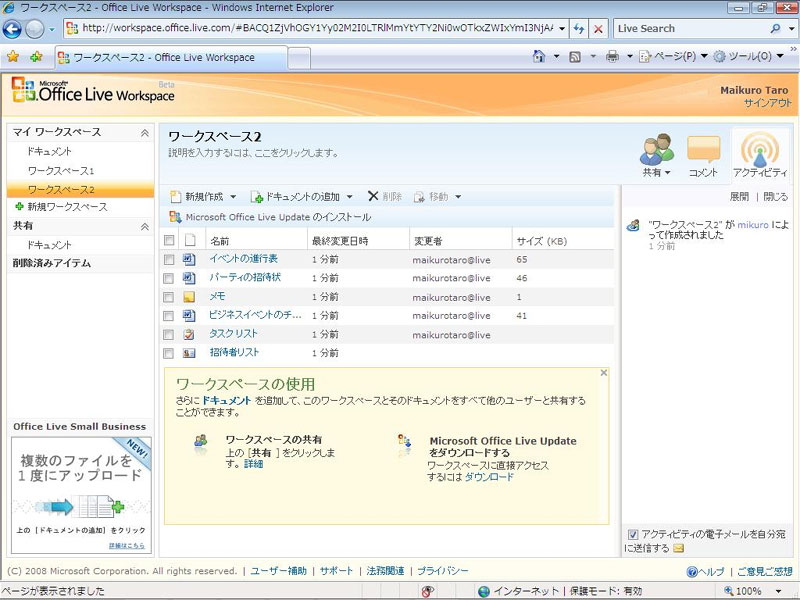800x600 pixels.
Task: Click the Refresh page icon
Action: click(x=579, y=29)
